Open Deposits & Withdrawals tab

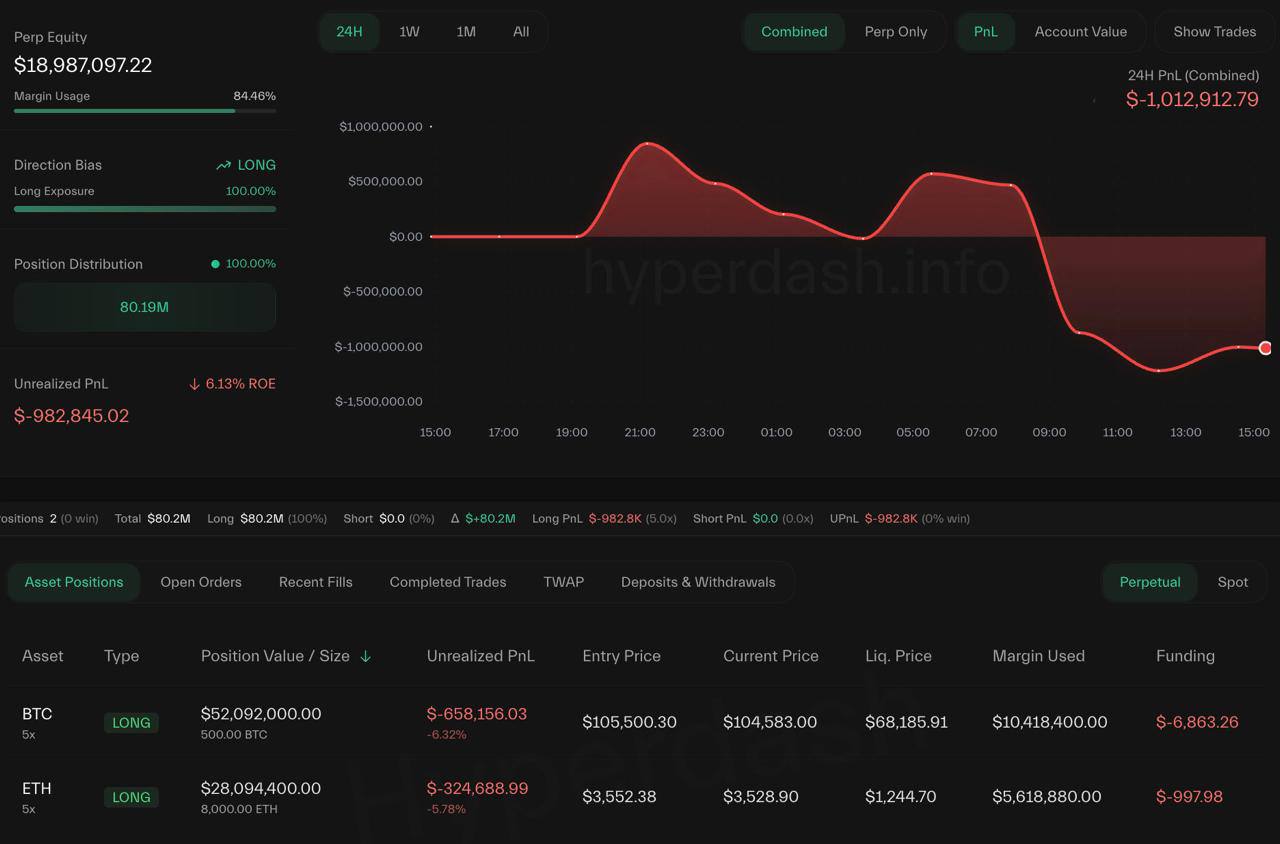[698, 582]
